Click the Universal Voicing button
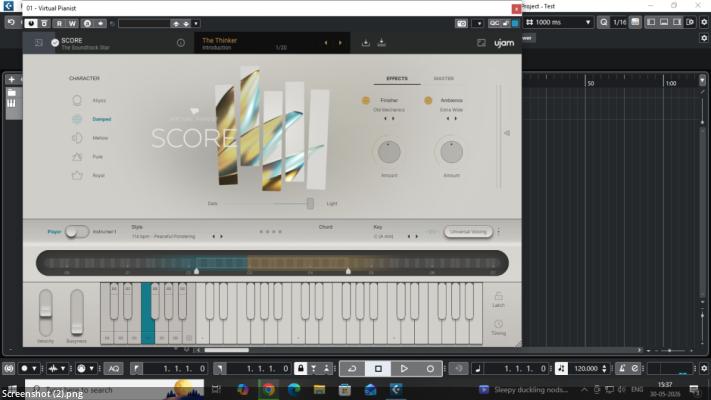The width and height of the screenshot is (711, 400). click(468, 232)
